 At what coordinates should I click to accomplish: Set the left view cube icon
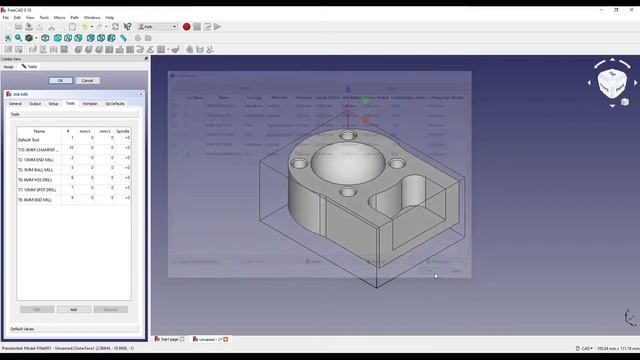pos(111,38)
